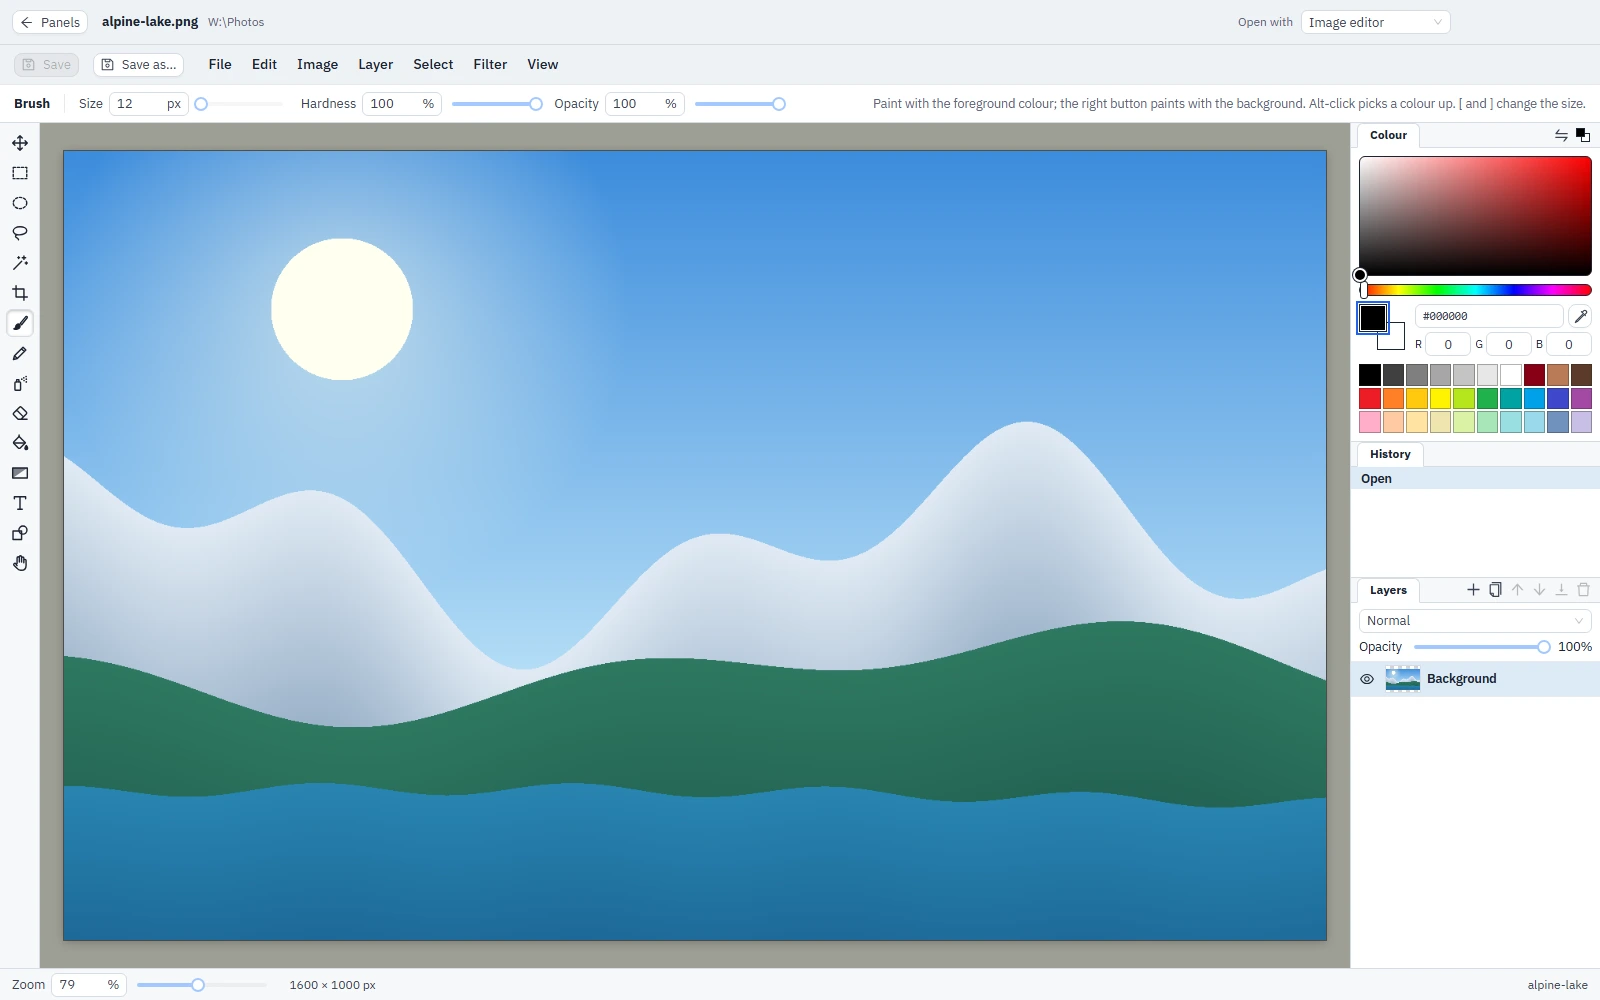The image size is (1600, 1000).
Task: Pick the yellow swatch from palette
Action: coord(1440,398)
